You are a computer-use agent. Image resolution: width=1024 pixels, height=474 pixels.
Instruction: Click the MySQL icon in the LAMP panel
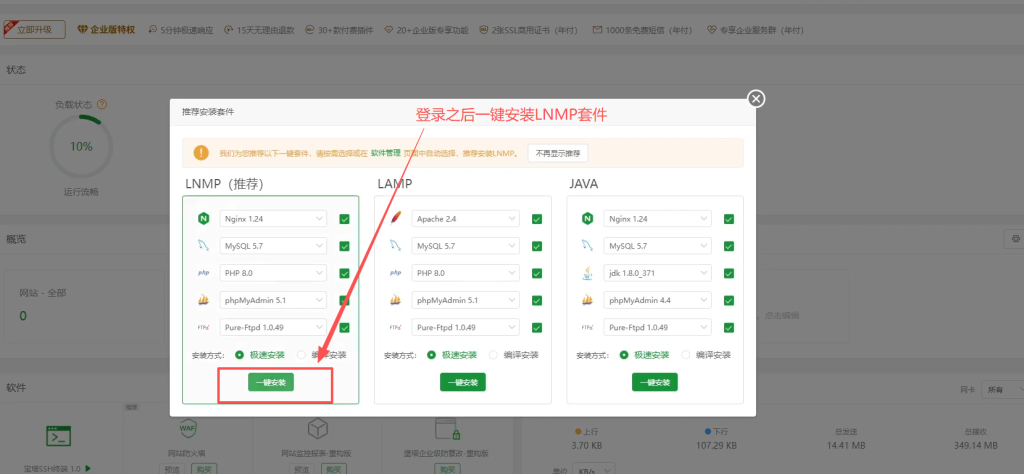pos(395,246)
